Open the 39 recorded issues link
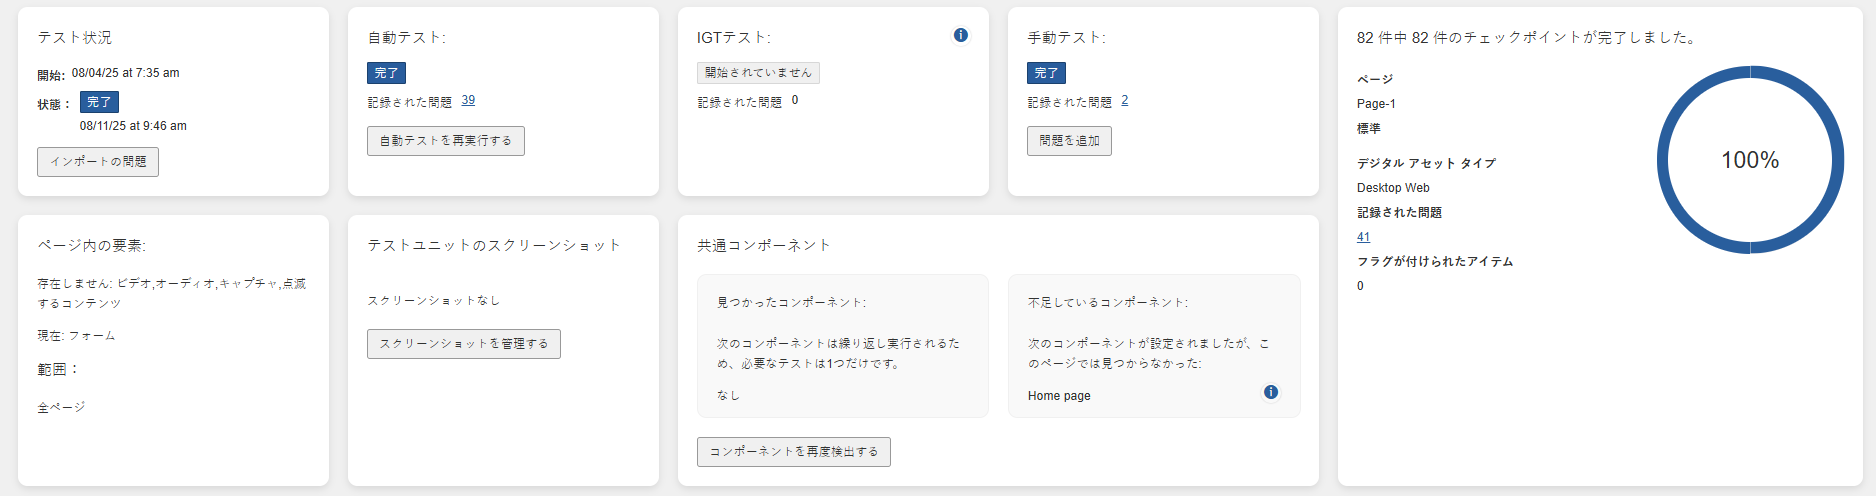This screenshot has height=496, width=1876. tap(468, 101)
